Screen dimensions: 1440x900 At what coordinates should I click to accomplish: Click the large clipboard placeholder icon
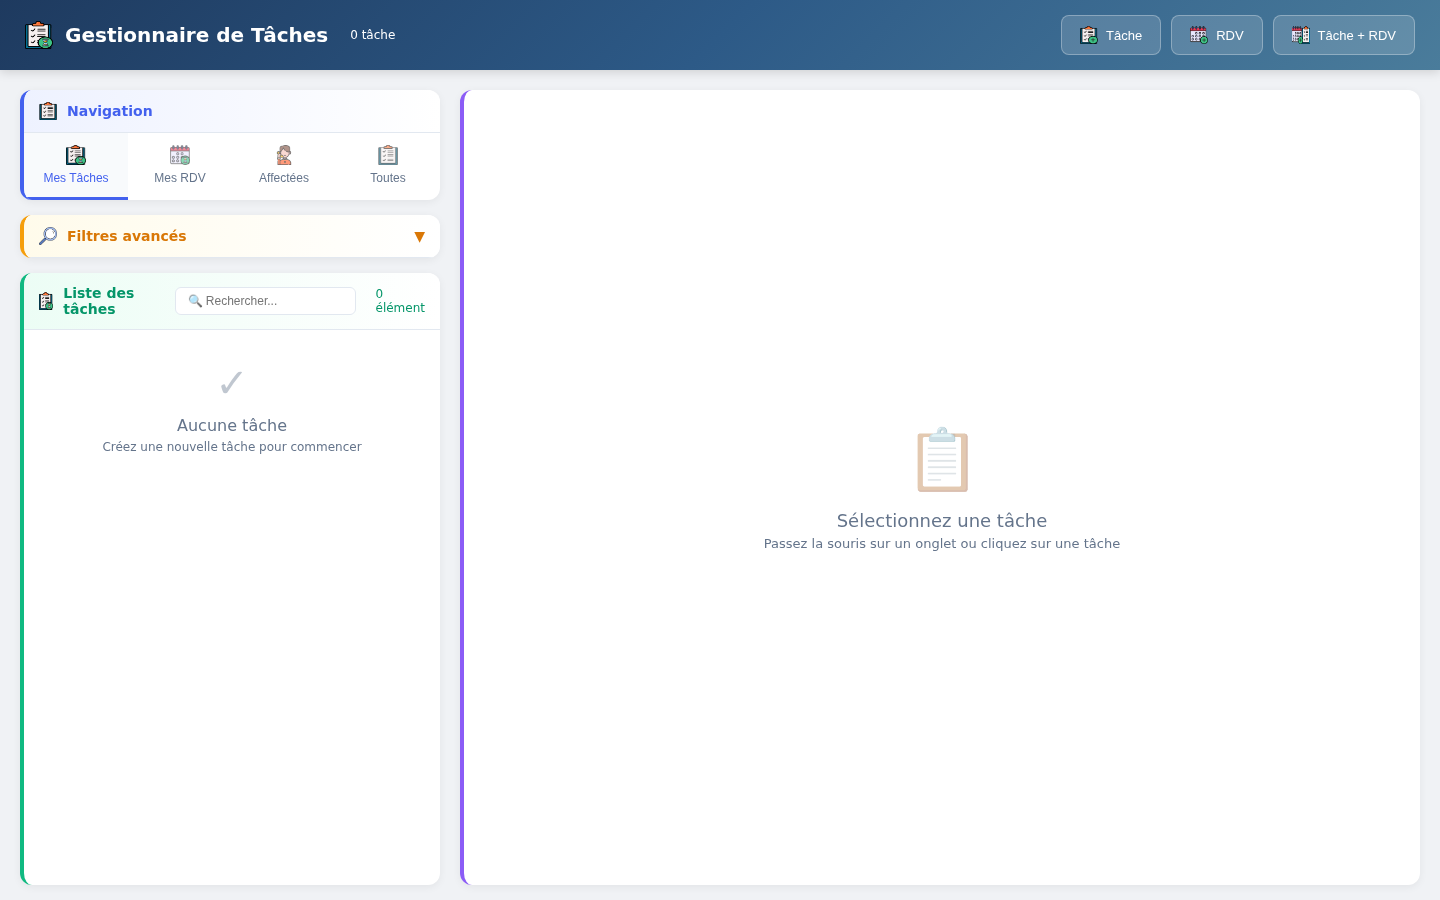(942, 460)
